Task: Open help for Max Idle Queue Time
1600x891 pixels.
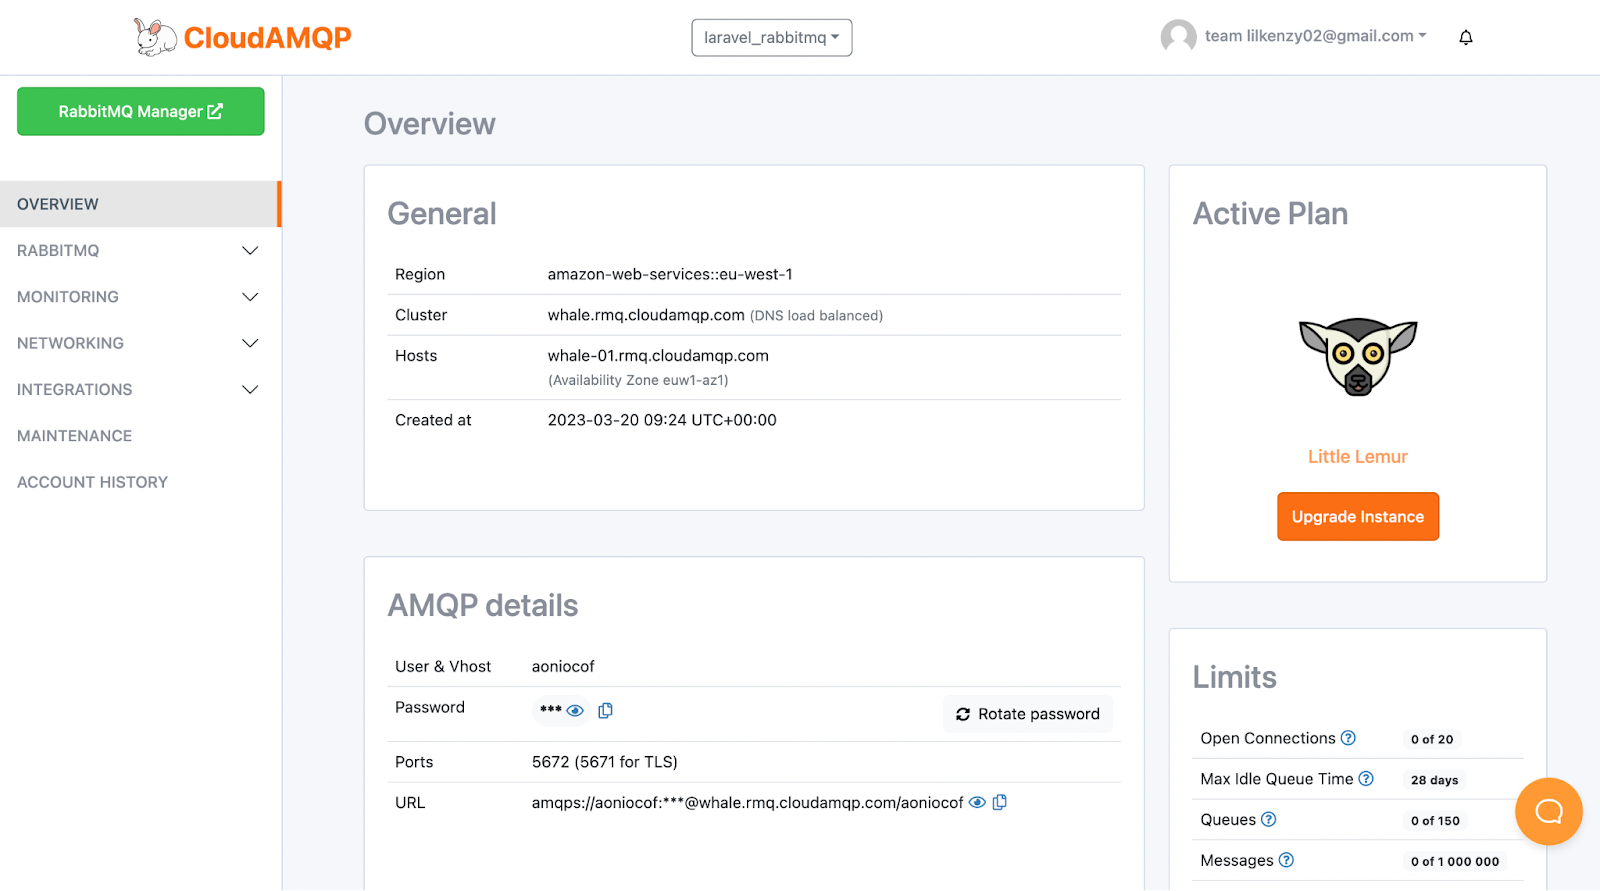Action: (1366, 779)
